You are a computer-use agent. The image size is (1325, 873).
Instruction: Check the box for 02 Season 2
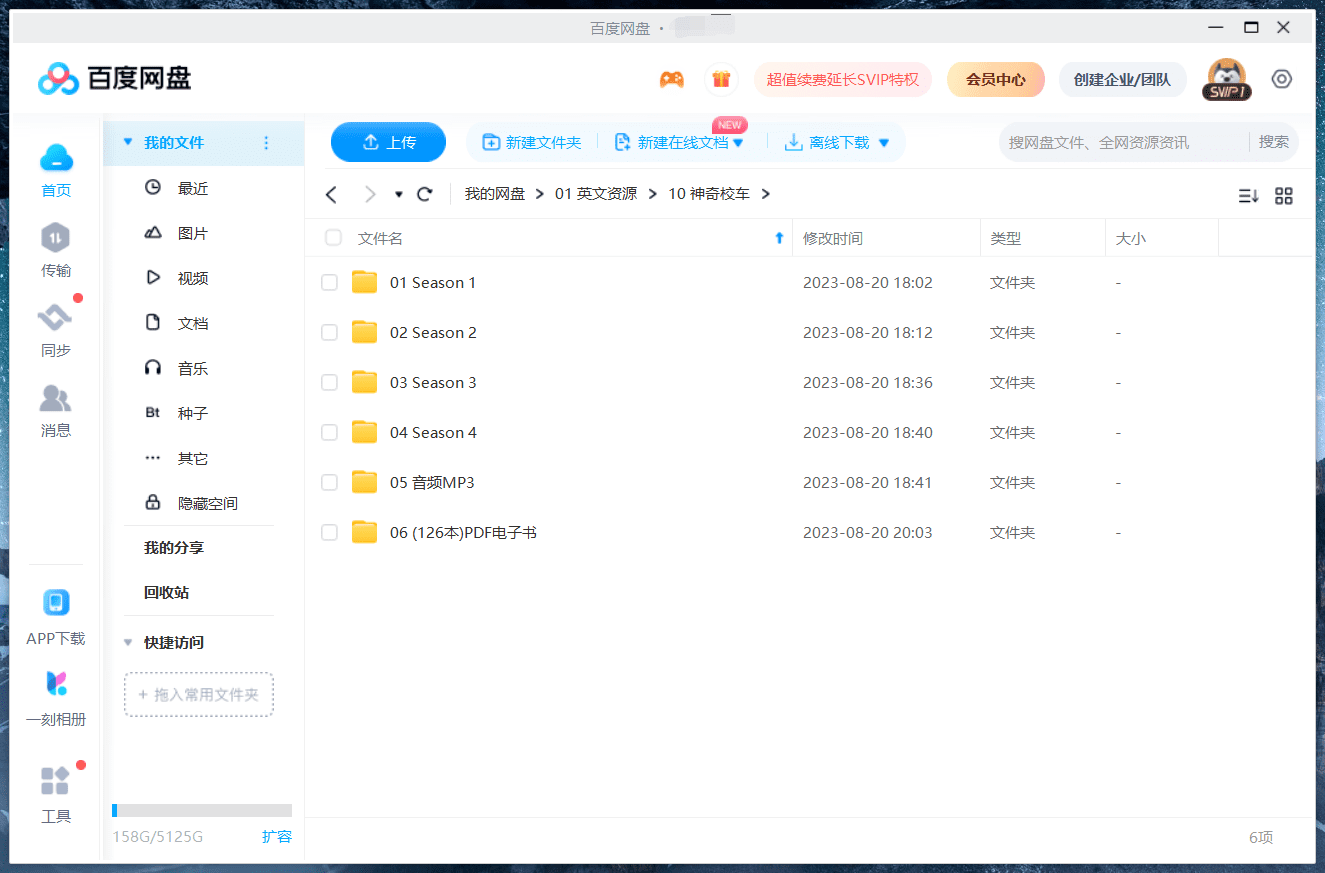pos(329,333)
